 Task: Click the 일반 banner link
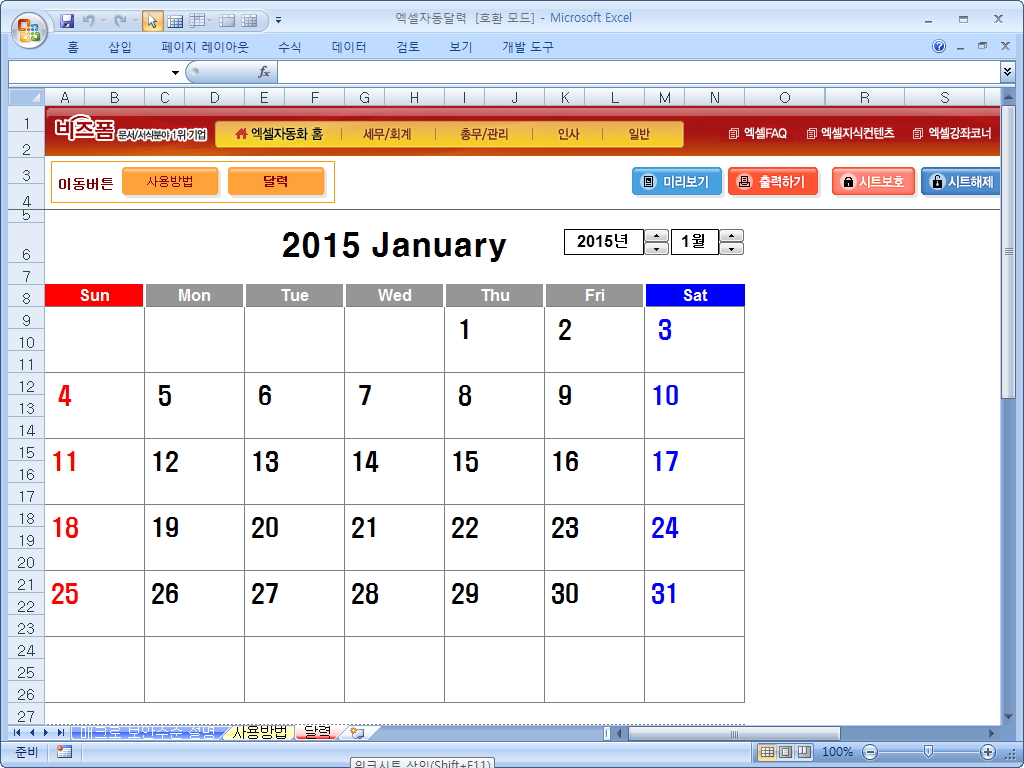(639, 134)
